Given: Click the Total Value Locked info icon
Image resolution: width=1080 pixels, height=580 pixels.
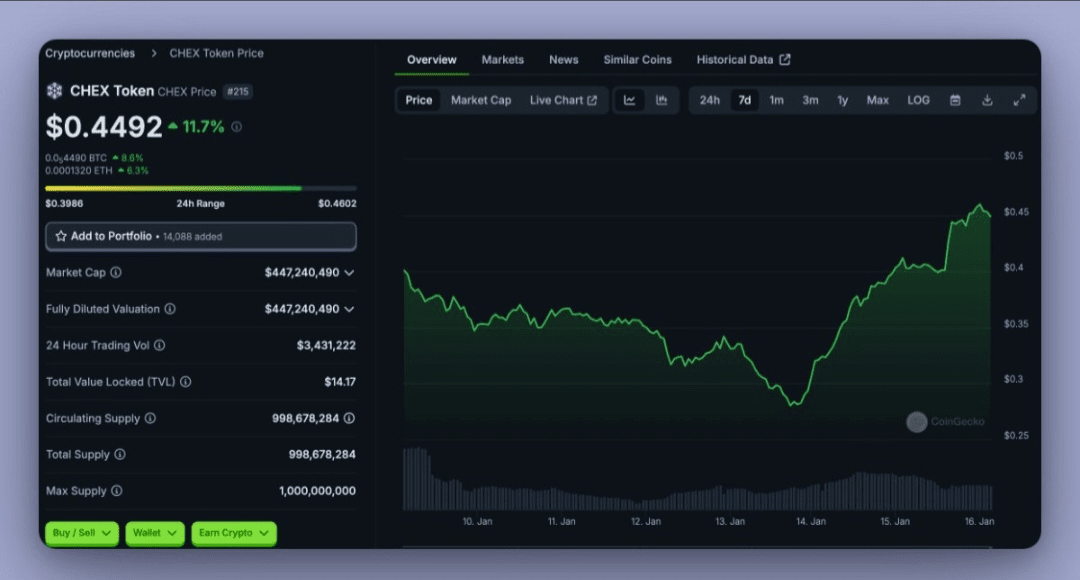Looking at the screenshot, I should pos(185,382).
